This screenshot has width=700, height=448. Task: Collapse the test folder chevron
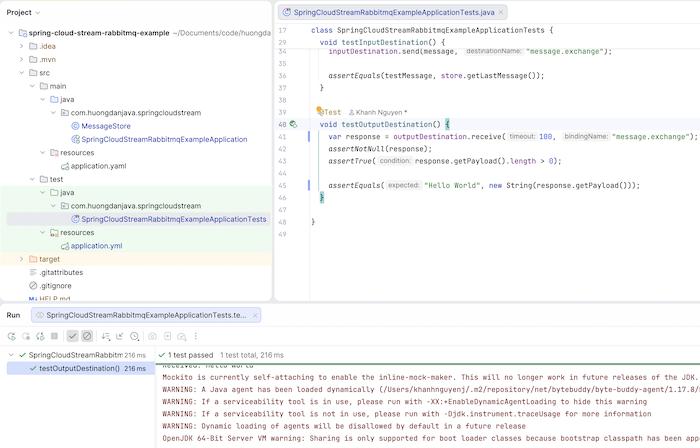click(x=32, y=179)
